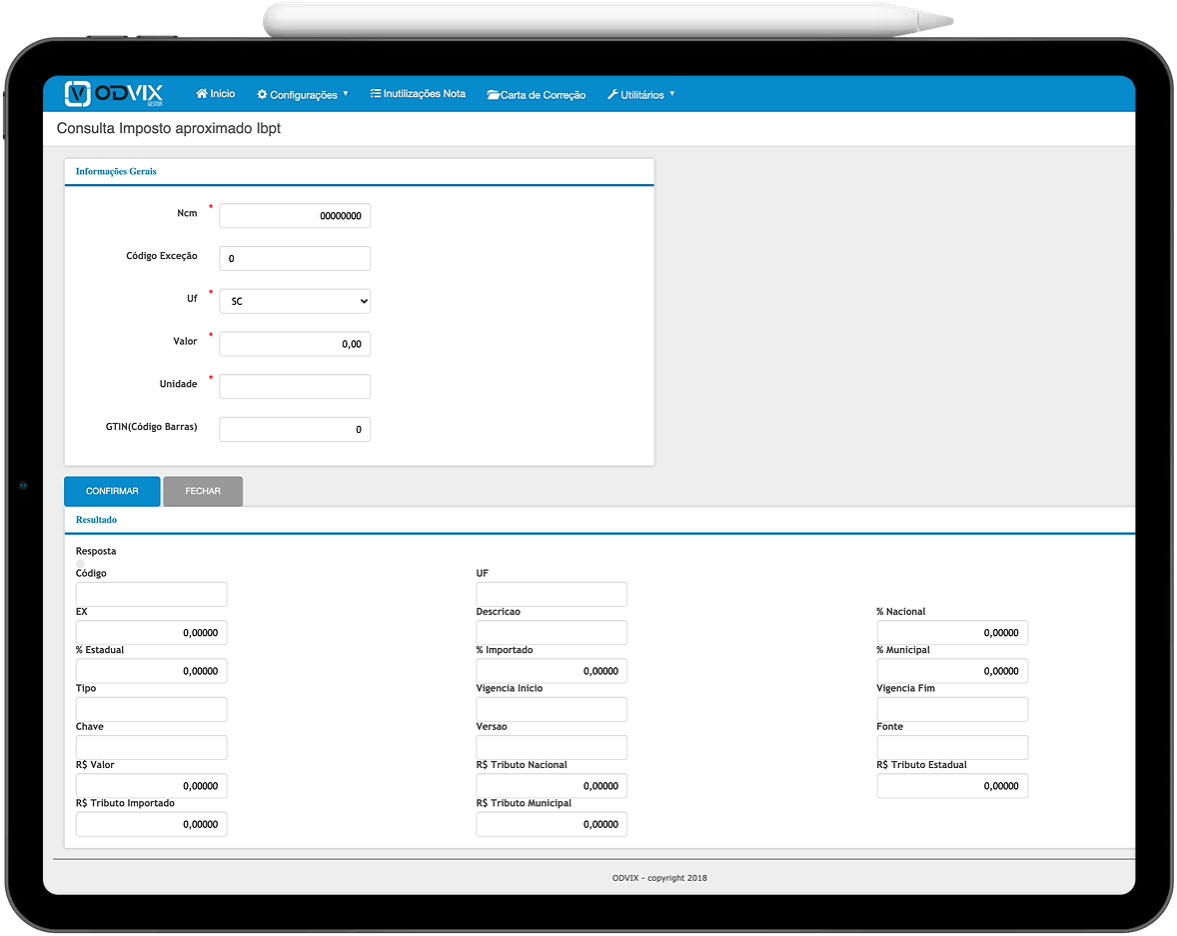Image resolution: width=1177 pixels, height=936 pixels.
Task: Open the Uf state dropdown showing SC
Action: (295, 301)
